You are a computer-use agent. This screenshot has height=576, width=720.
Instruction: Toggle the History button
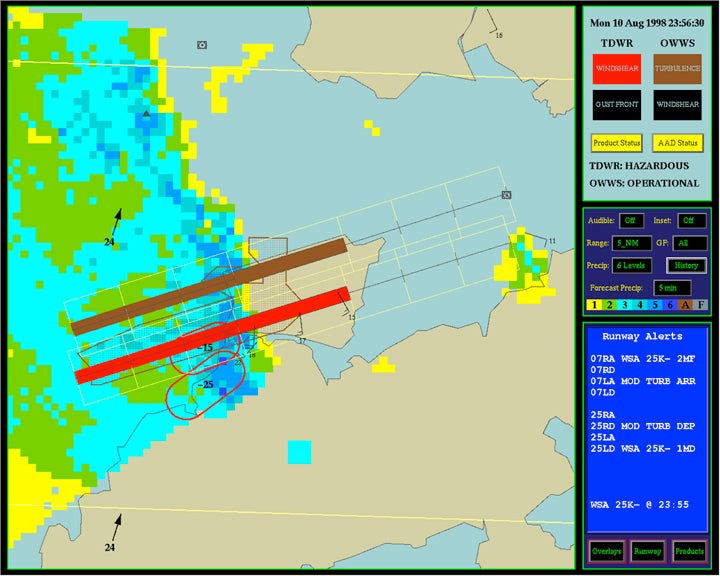coord(686,265)
